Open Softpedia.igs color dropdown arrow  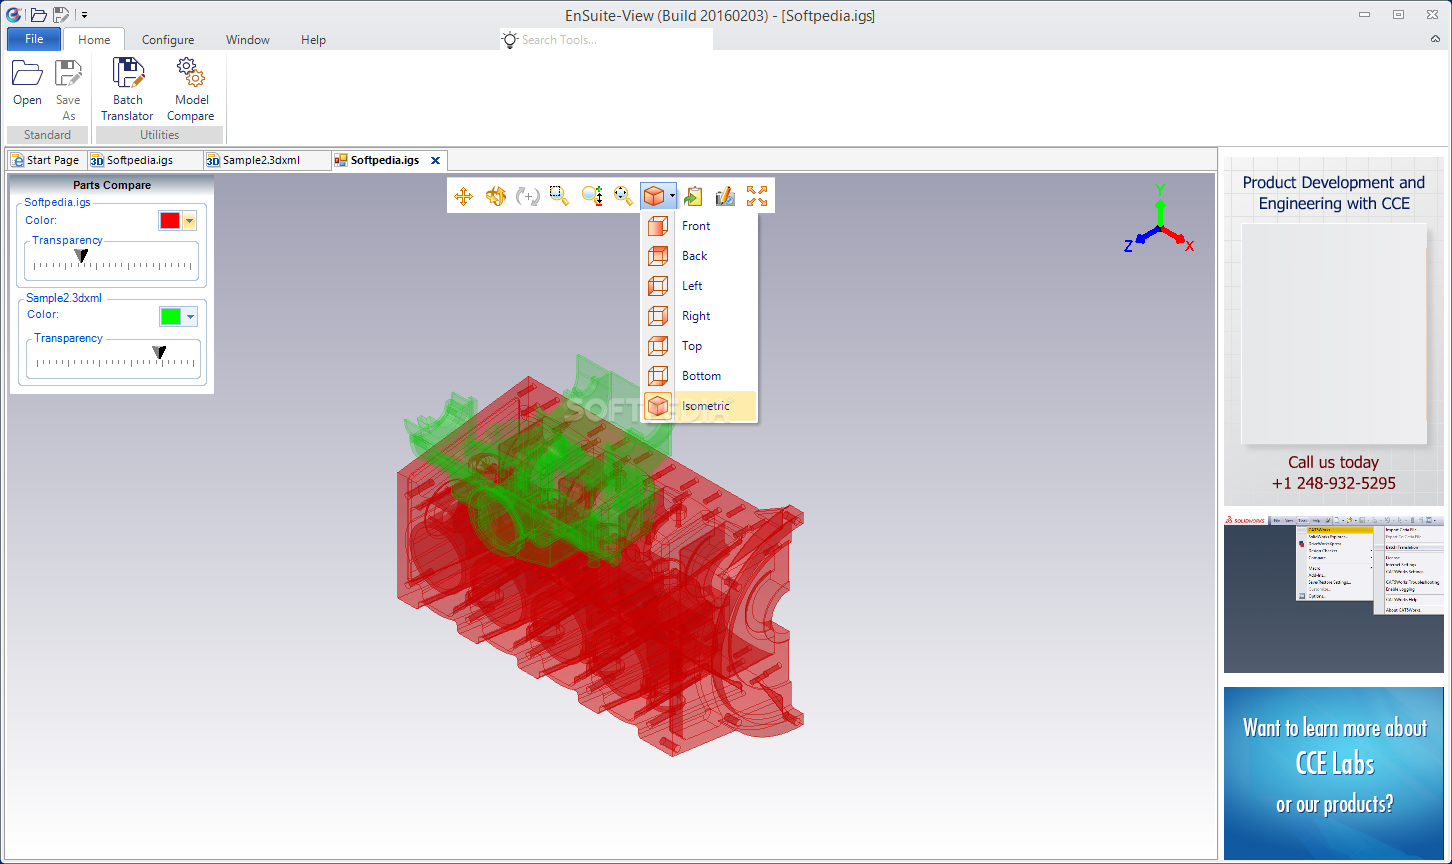point(189,221)
